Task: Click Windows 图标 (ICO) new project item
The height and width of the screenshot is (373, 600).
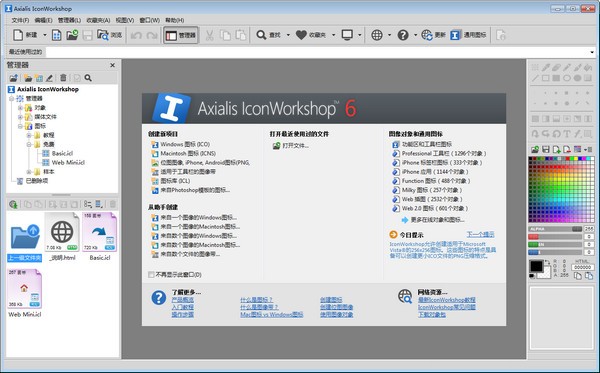Action: 185,144
